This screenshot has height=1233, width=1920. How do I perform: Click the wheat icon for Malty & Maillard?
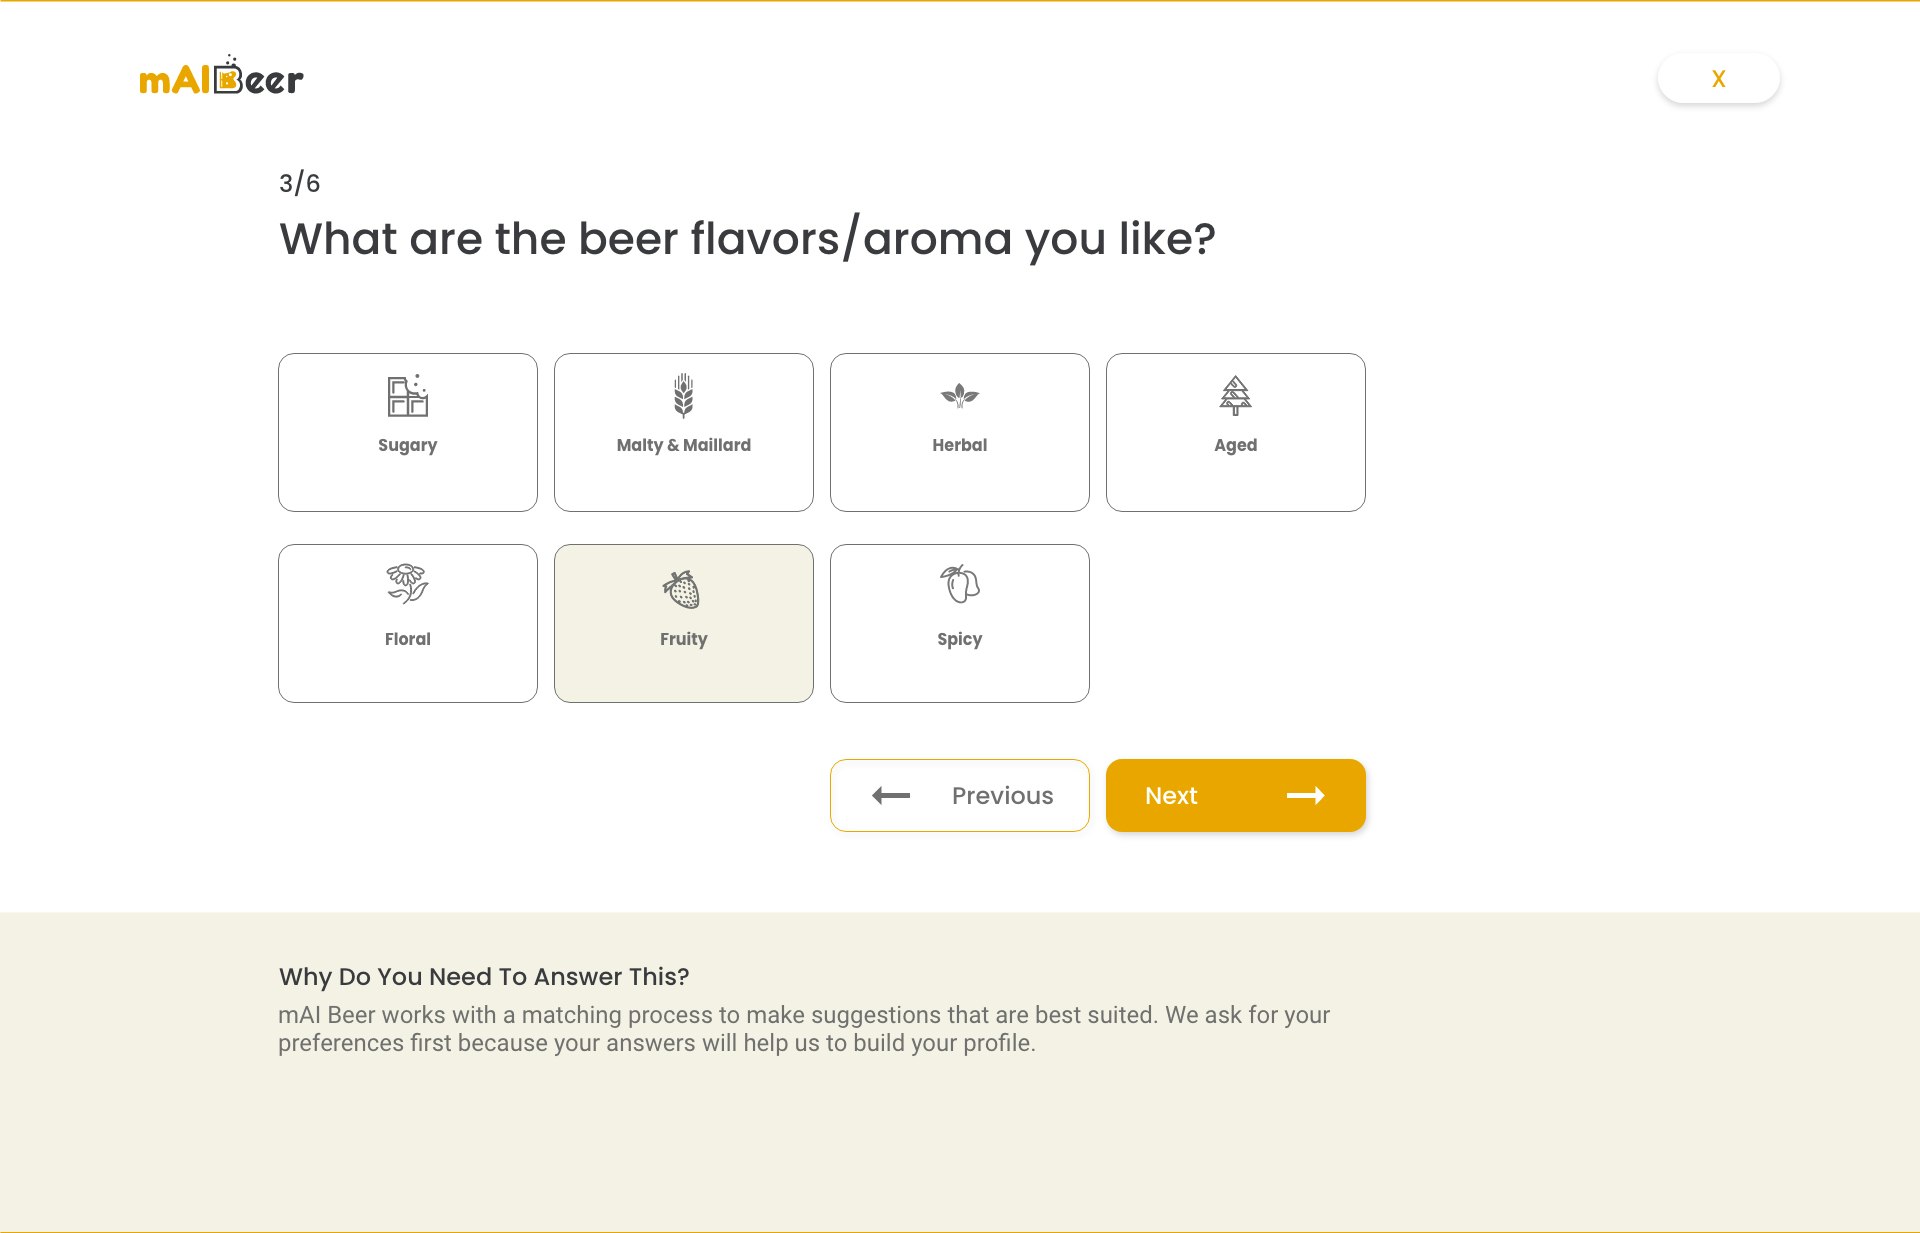coord(683,396)
